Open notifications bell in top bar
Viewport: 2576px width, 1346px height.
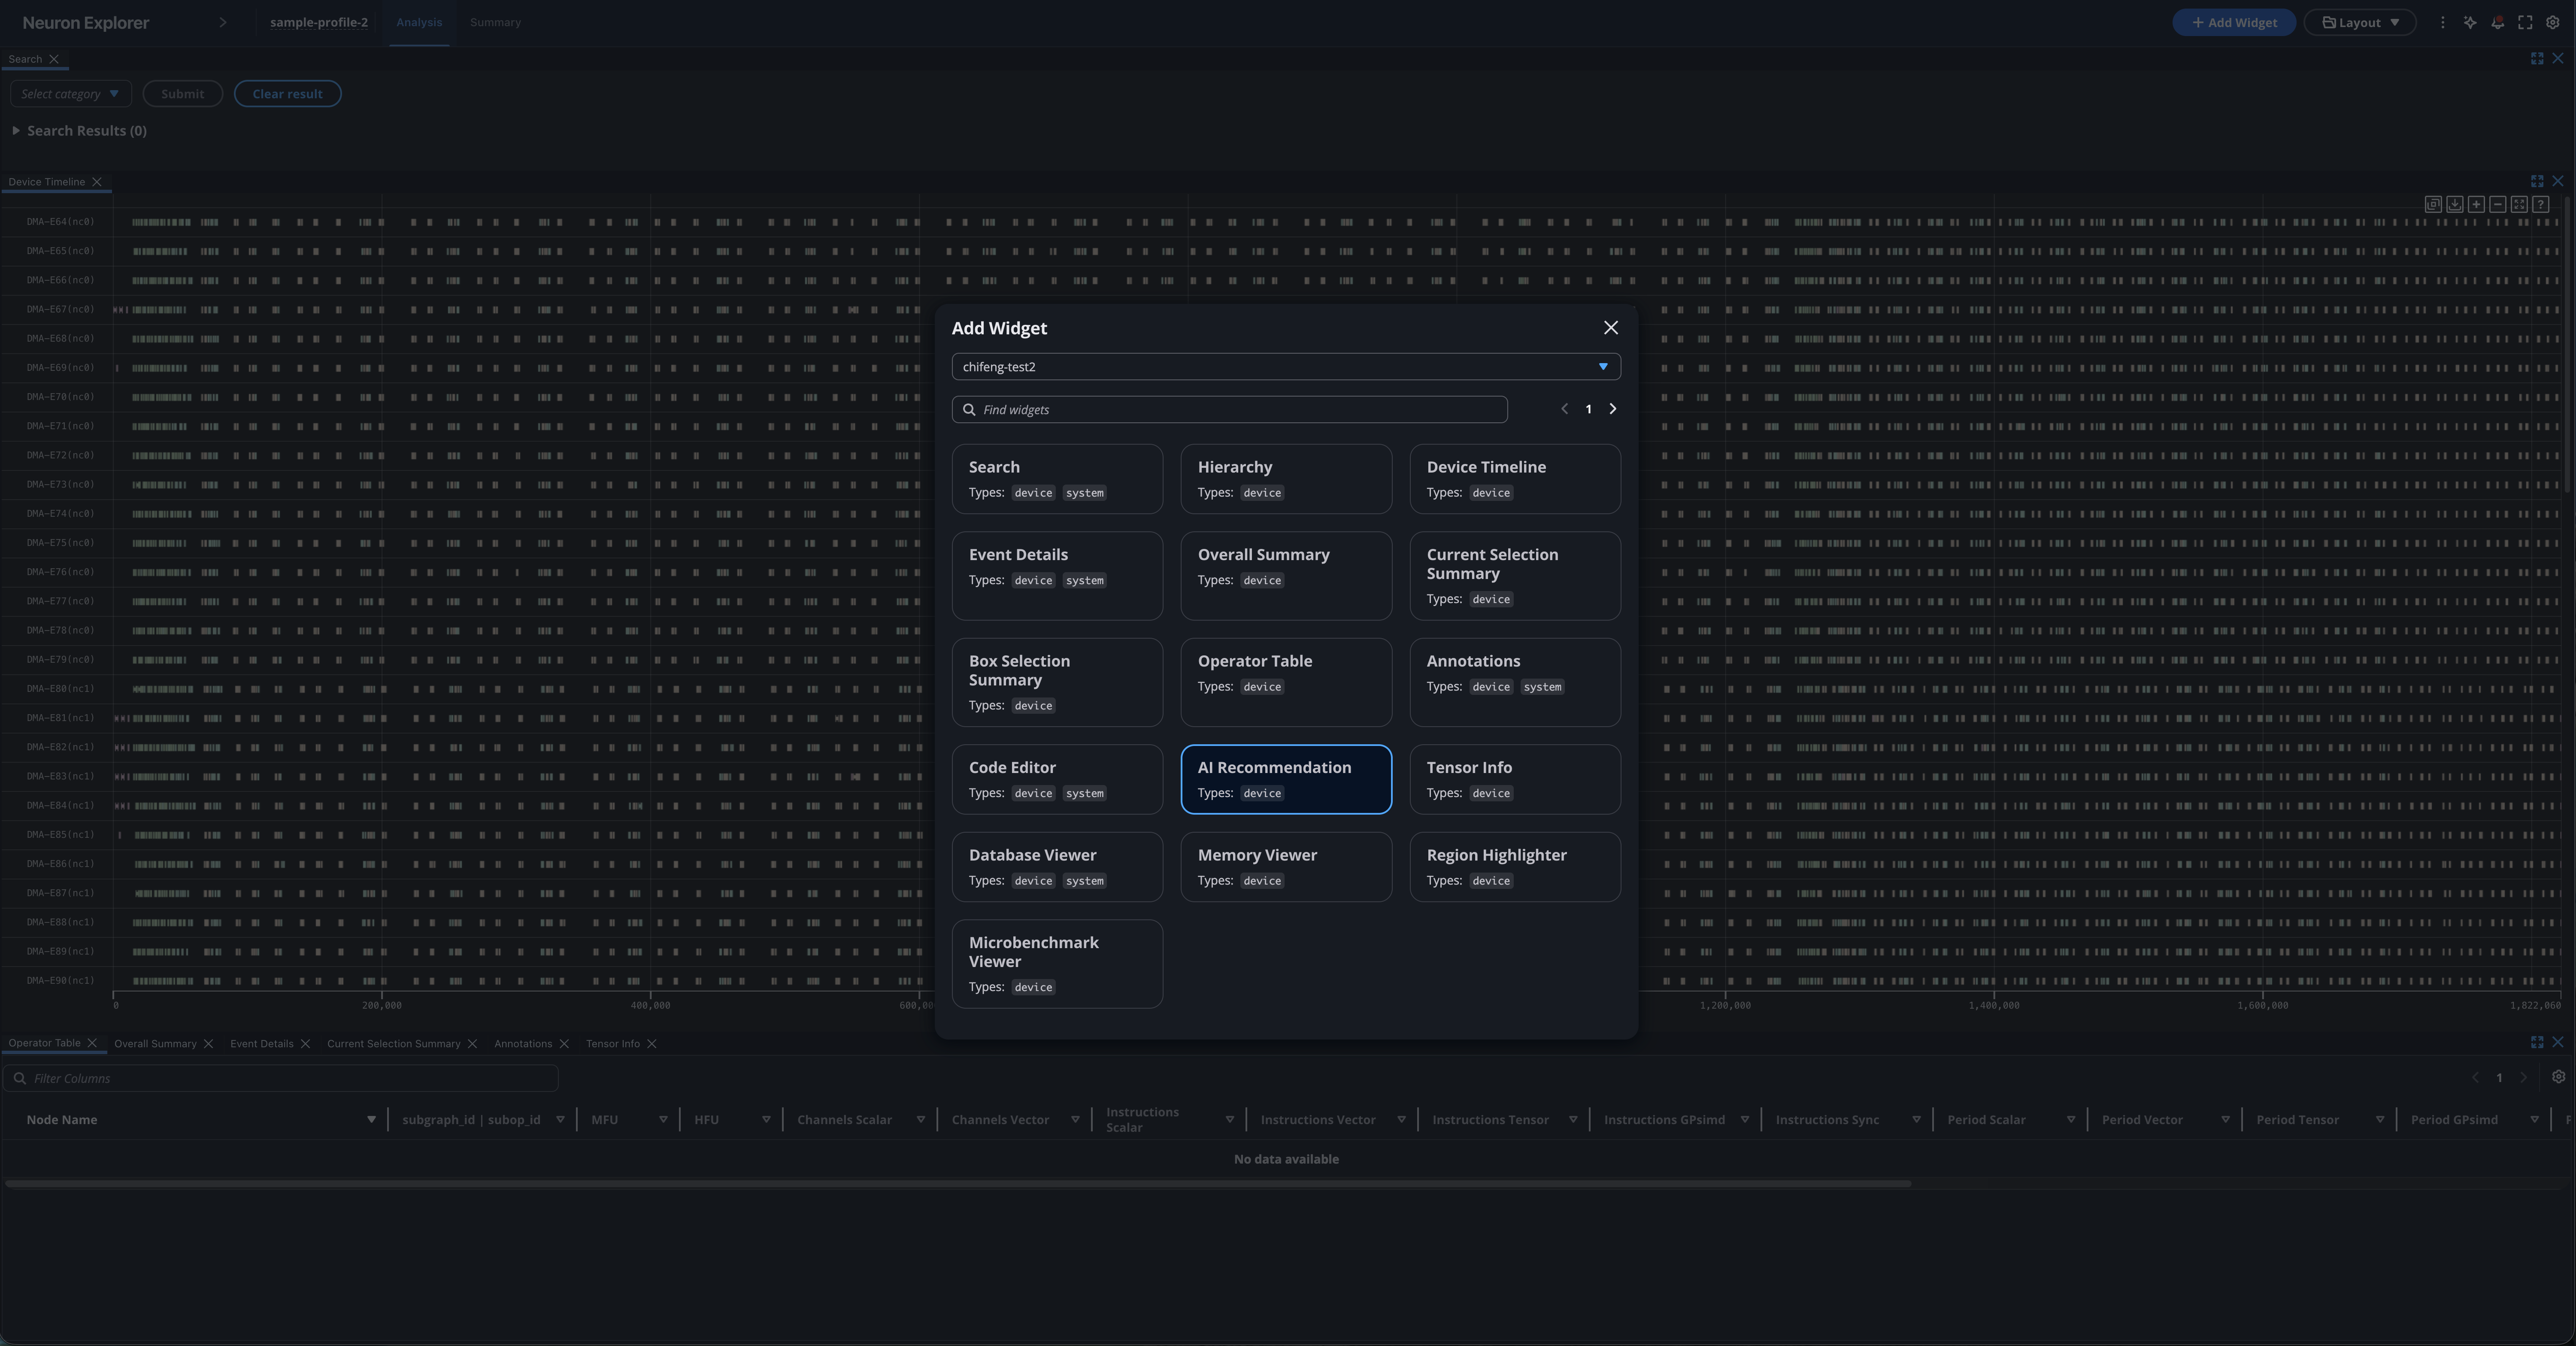(x=2498, y=22)
